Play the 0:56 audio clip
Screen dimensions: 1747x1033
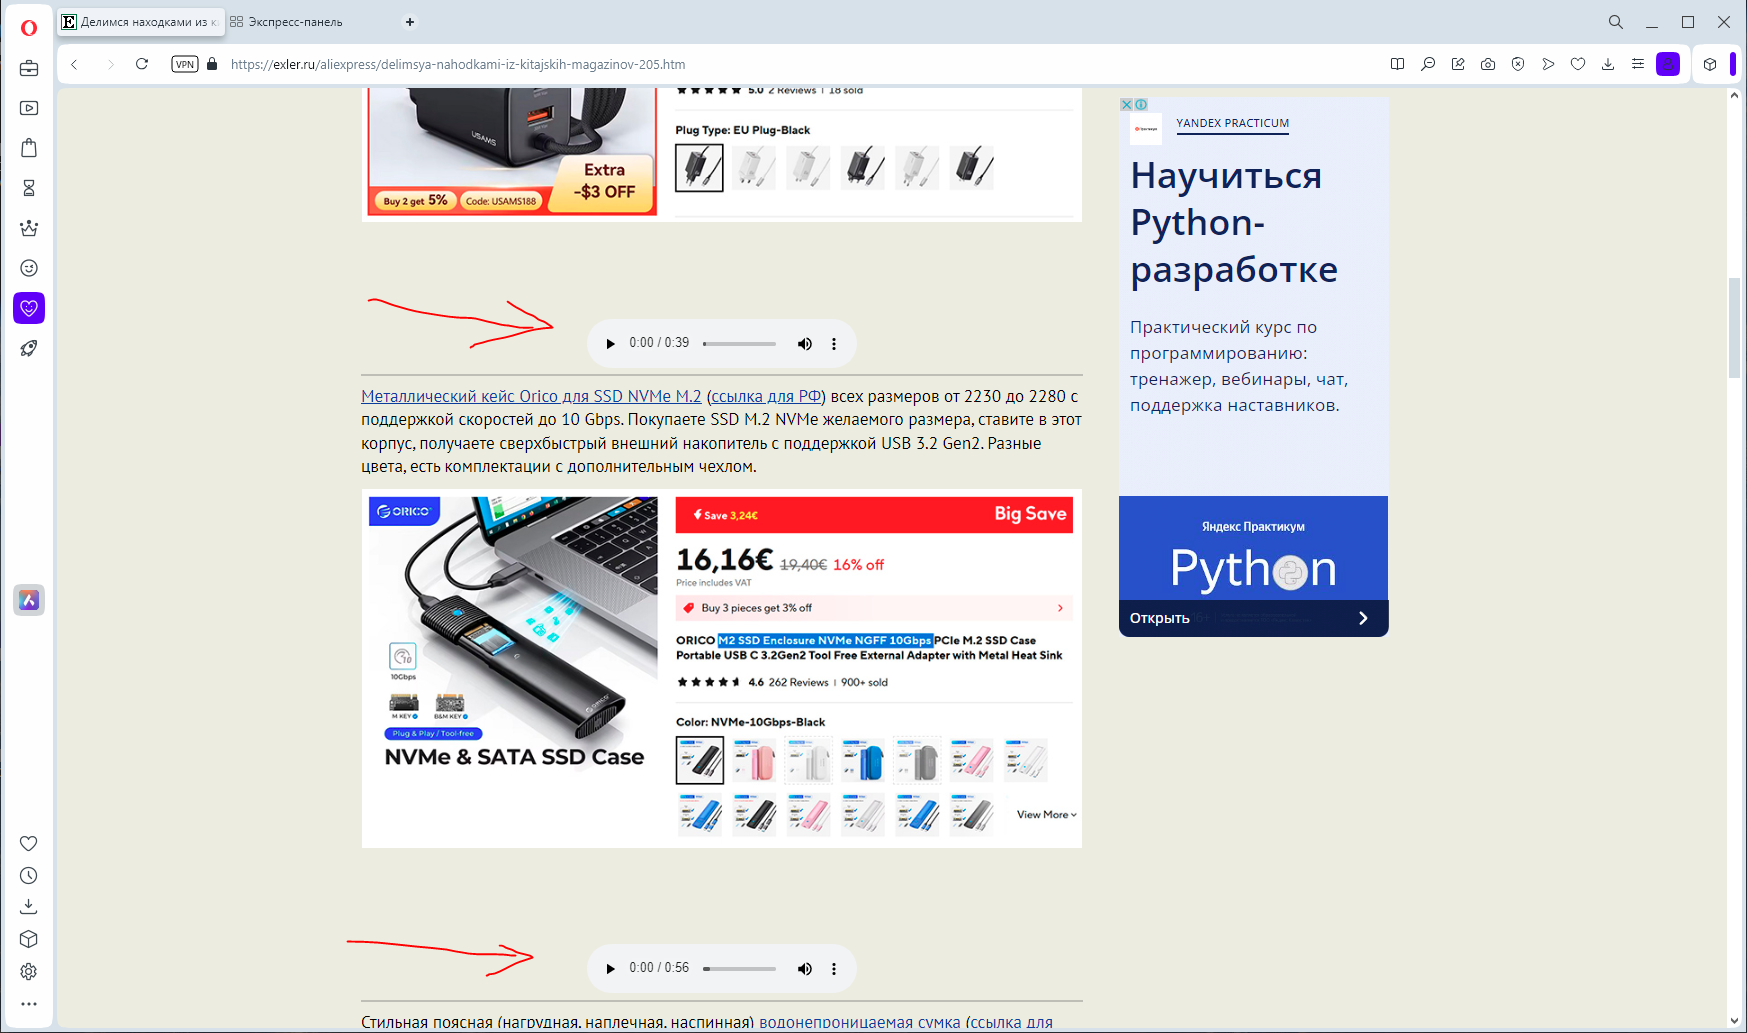tap(610, 969)
